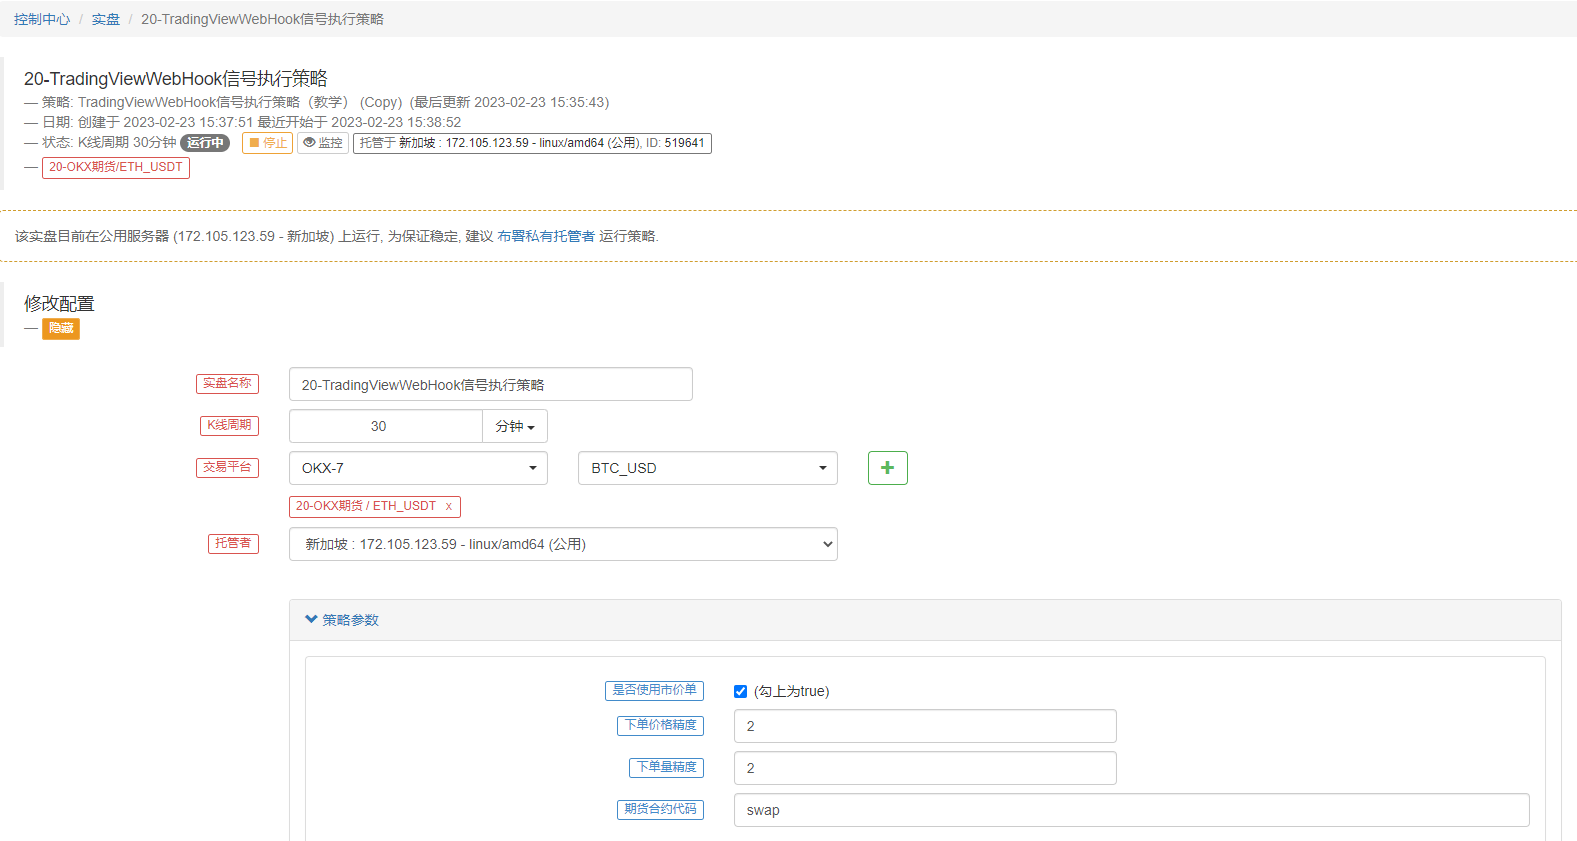This screenshot has height=841, width=1577.
Task: Click the 交易平台 label tag
Action: coord(228,468)
